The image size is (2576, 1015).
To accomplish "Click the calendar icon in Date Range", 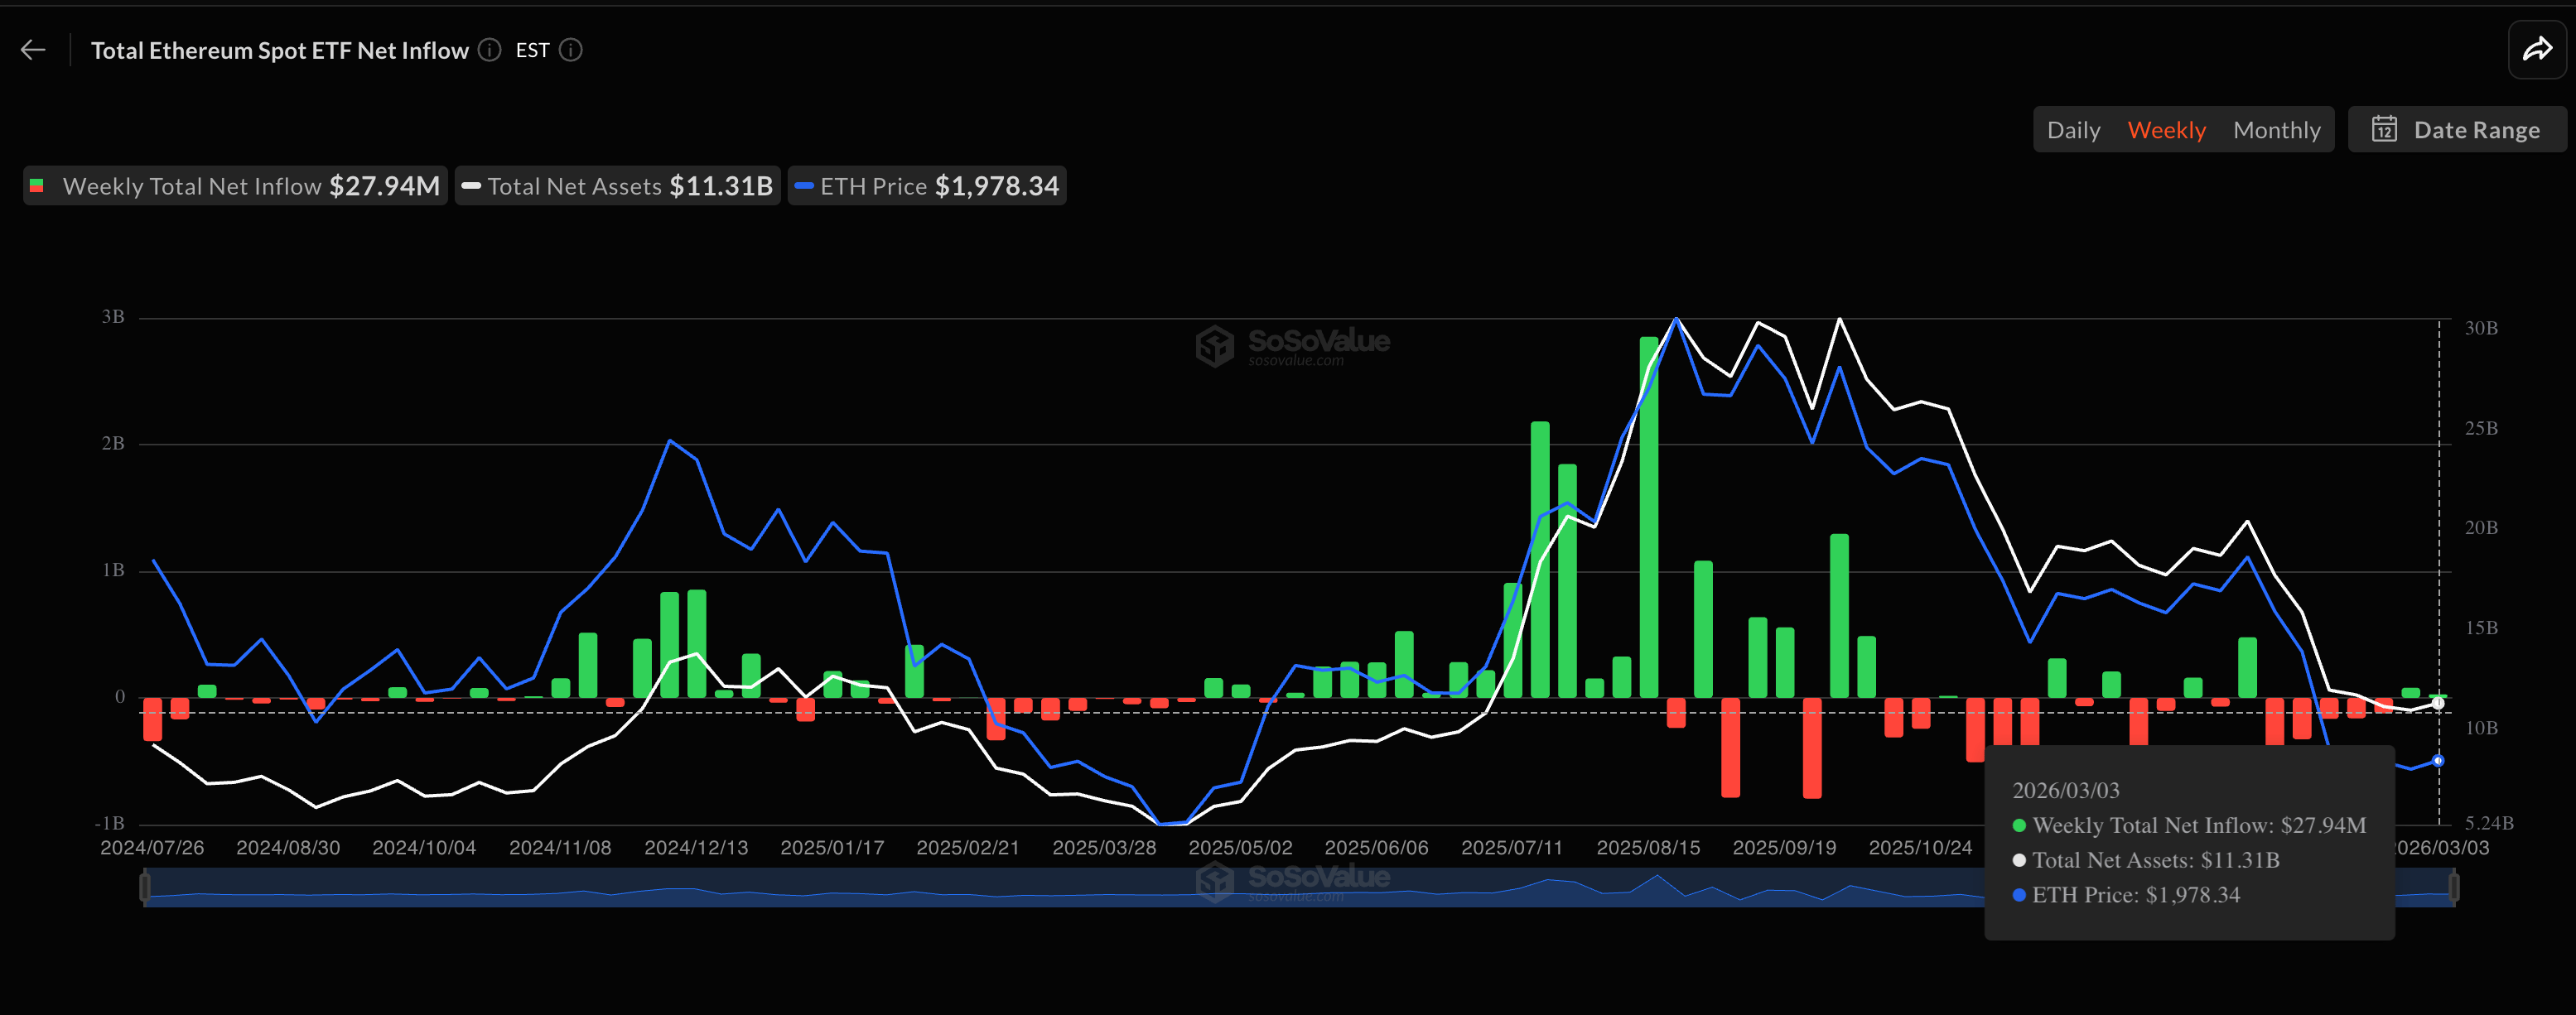I will tap(2385, 129).
